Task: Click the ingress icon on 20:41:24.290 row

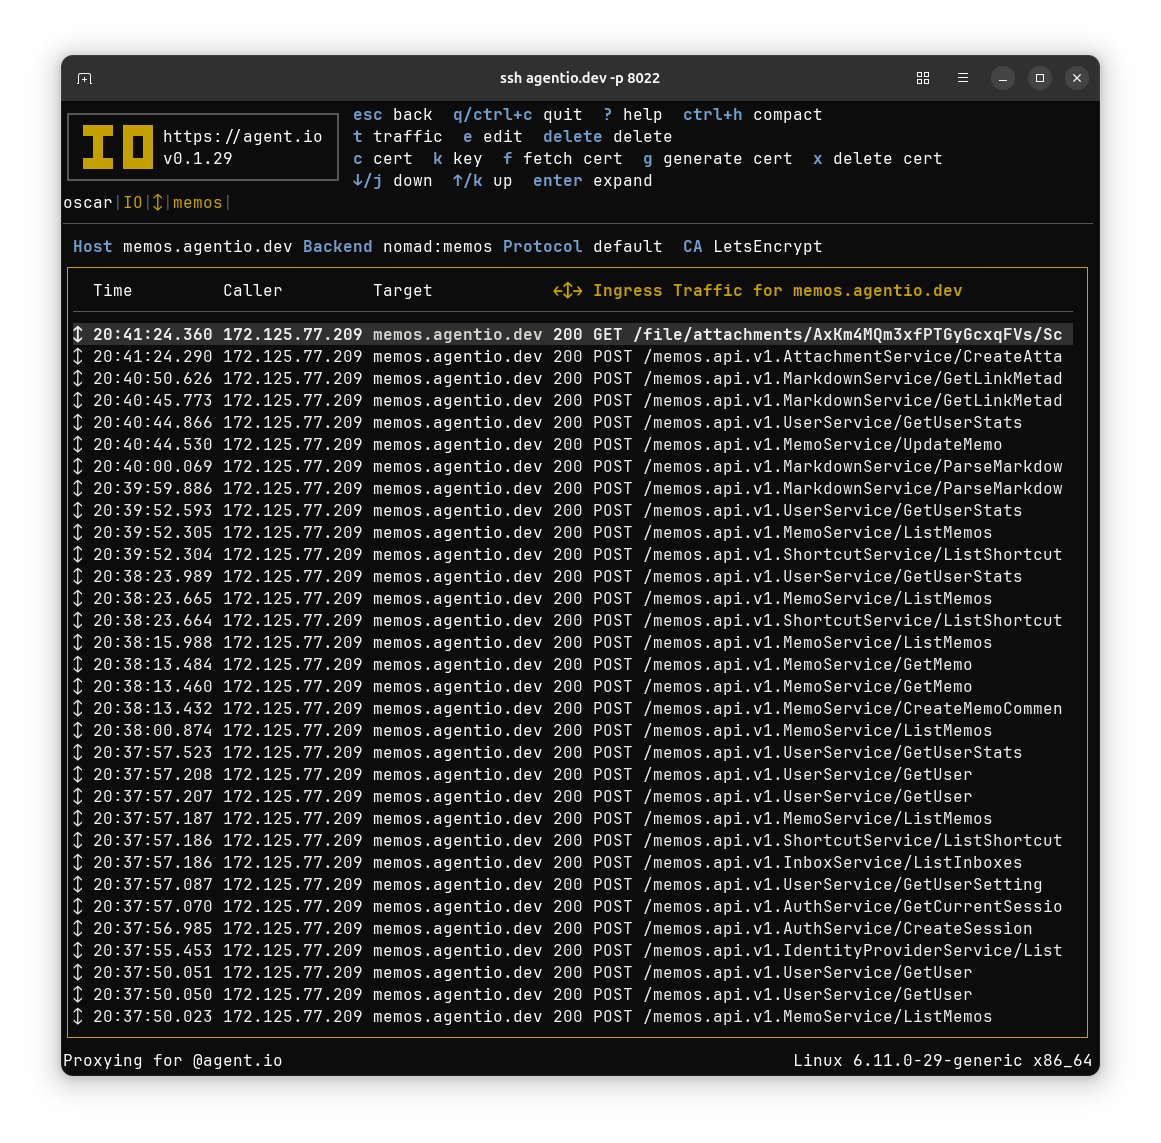Action: [78, 357]
